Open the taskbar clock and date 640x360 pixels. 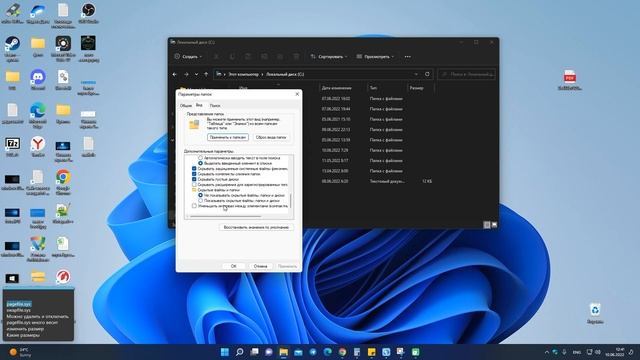(615, 352)
